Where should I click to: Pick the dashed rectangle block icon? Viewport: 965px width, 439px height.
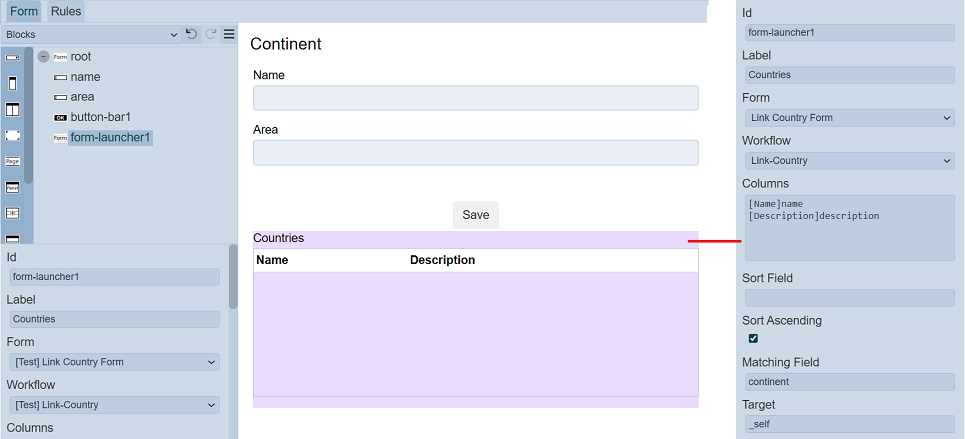[12, 135]
